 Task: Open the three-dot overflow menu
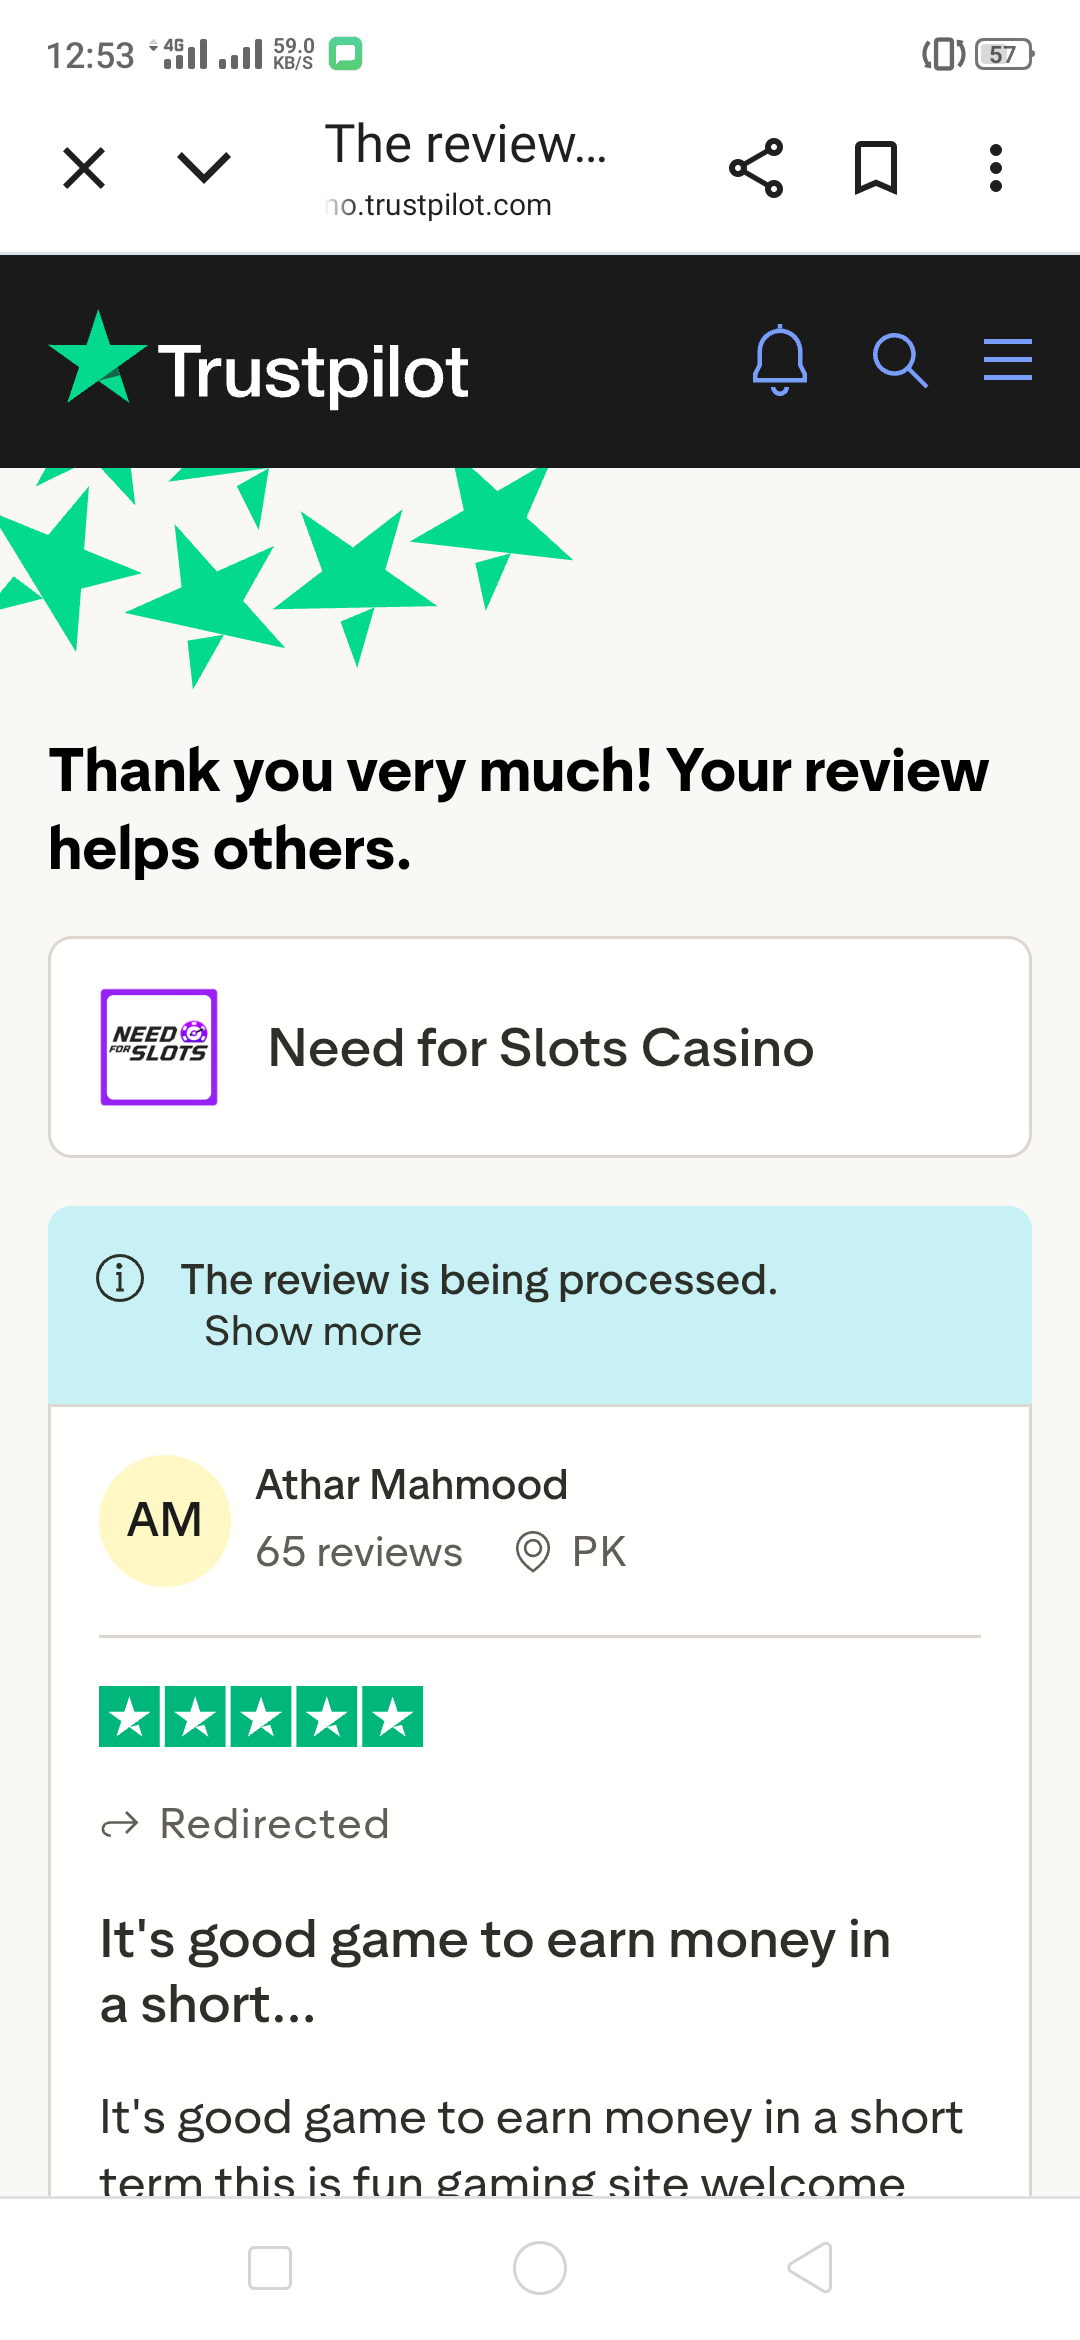[x=995, y=168]
